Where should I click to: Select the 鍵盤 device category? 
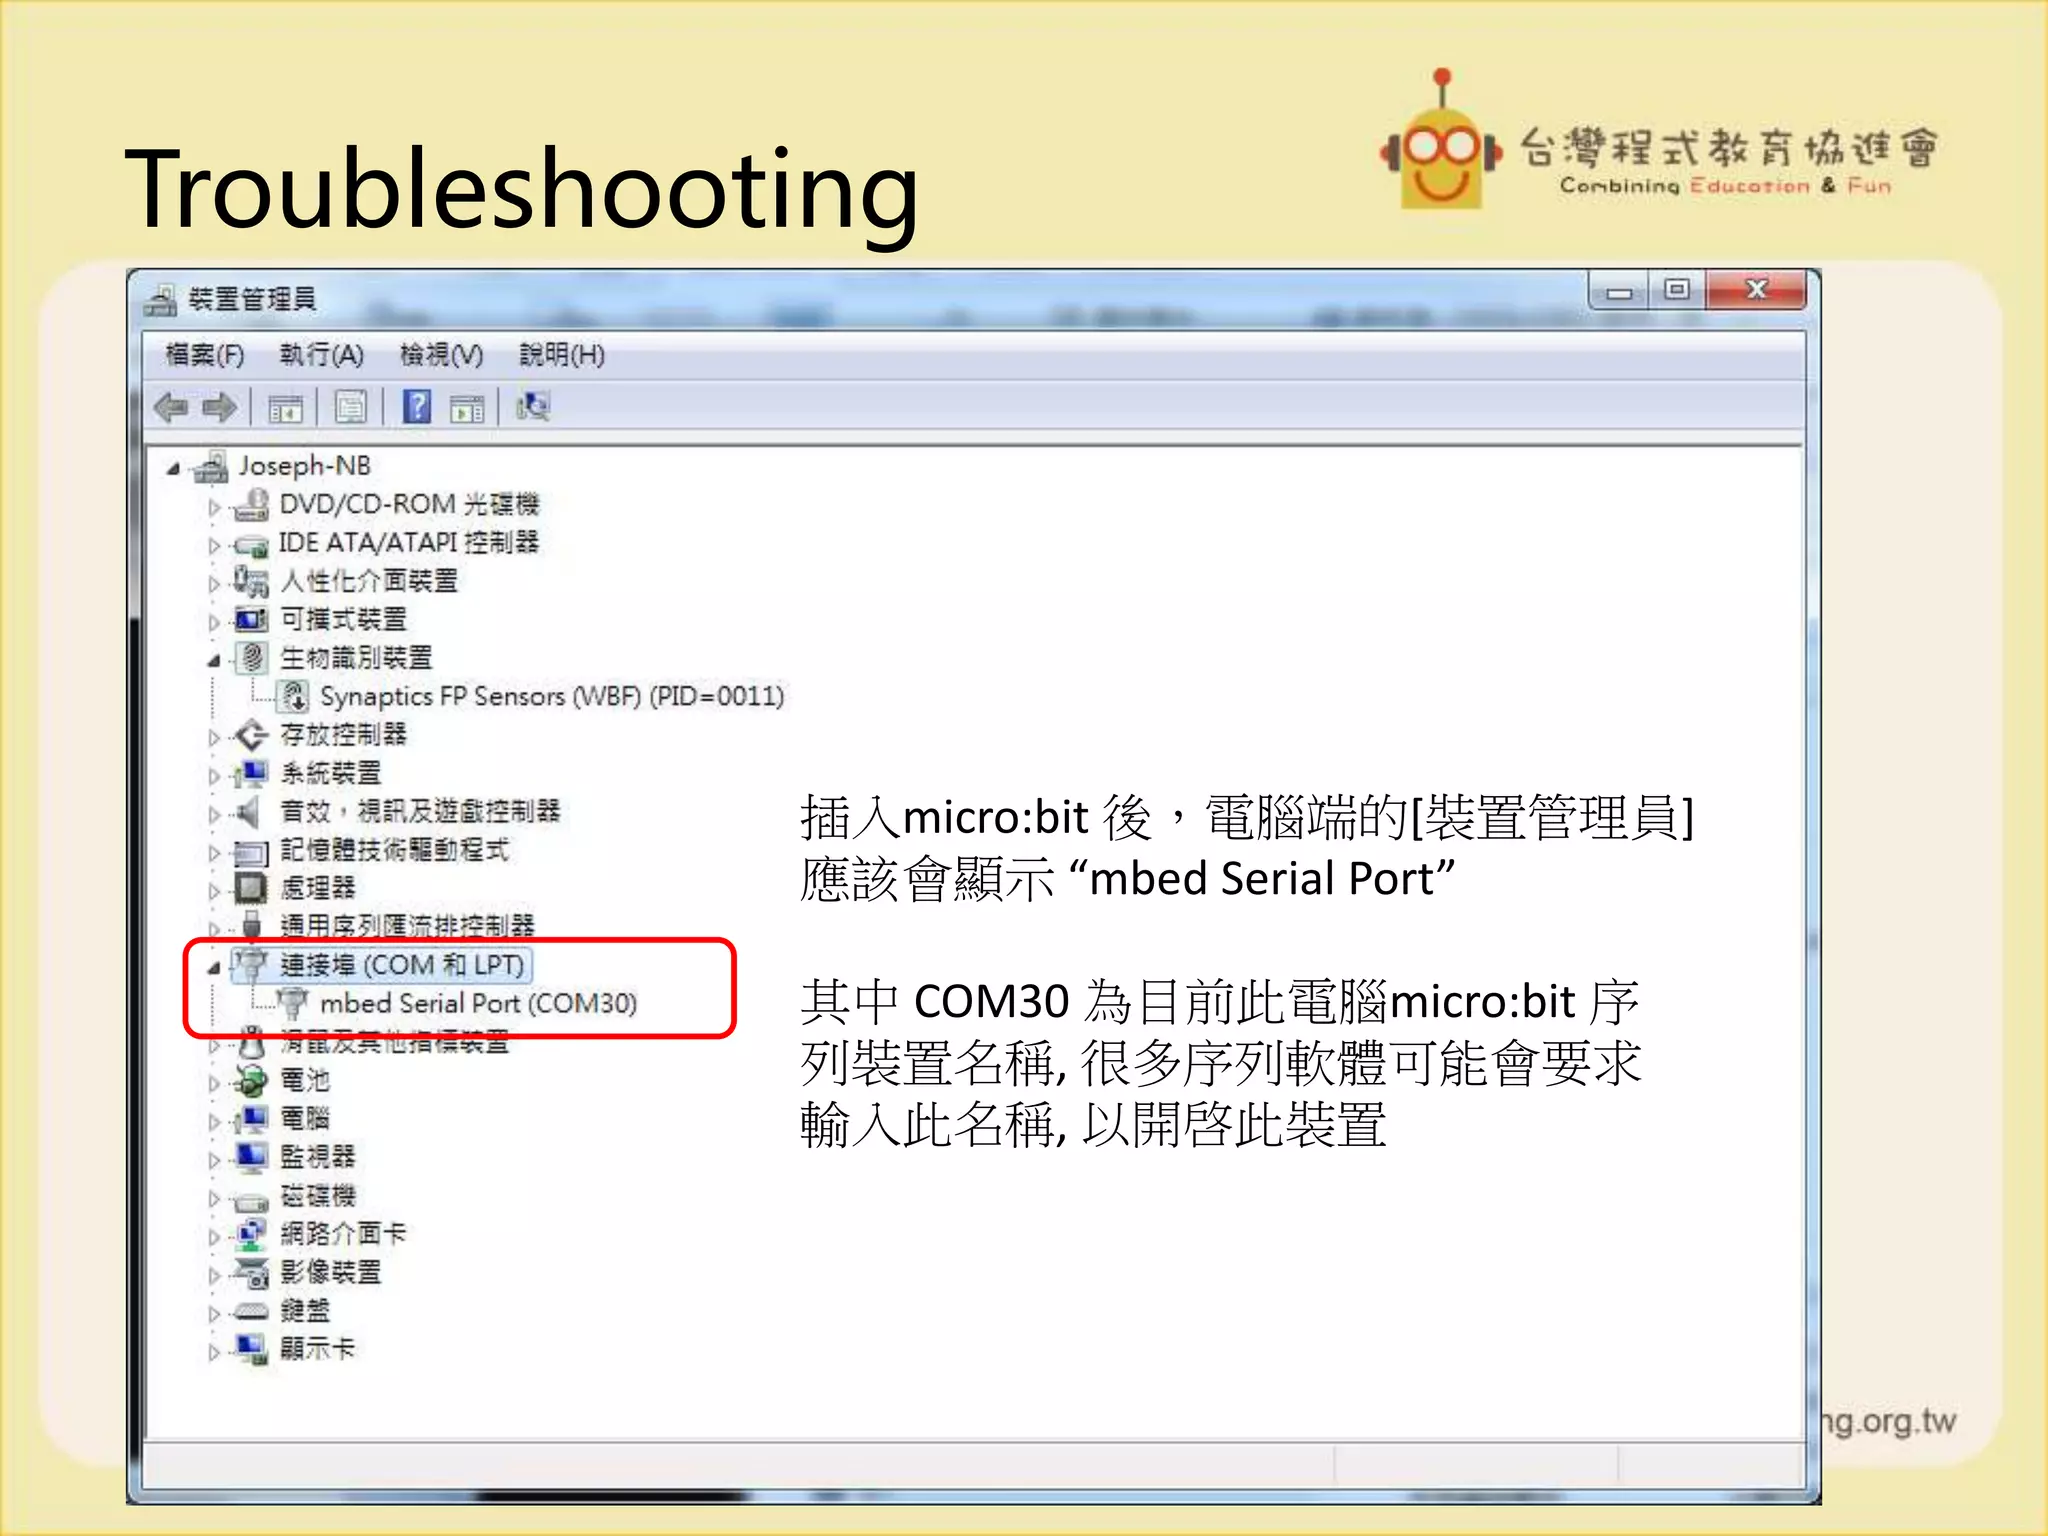(304, 1310)
